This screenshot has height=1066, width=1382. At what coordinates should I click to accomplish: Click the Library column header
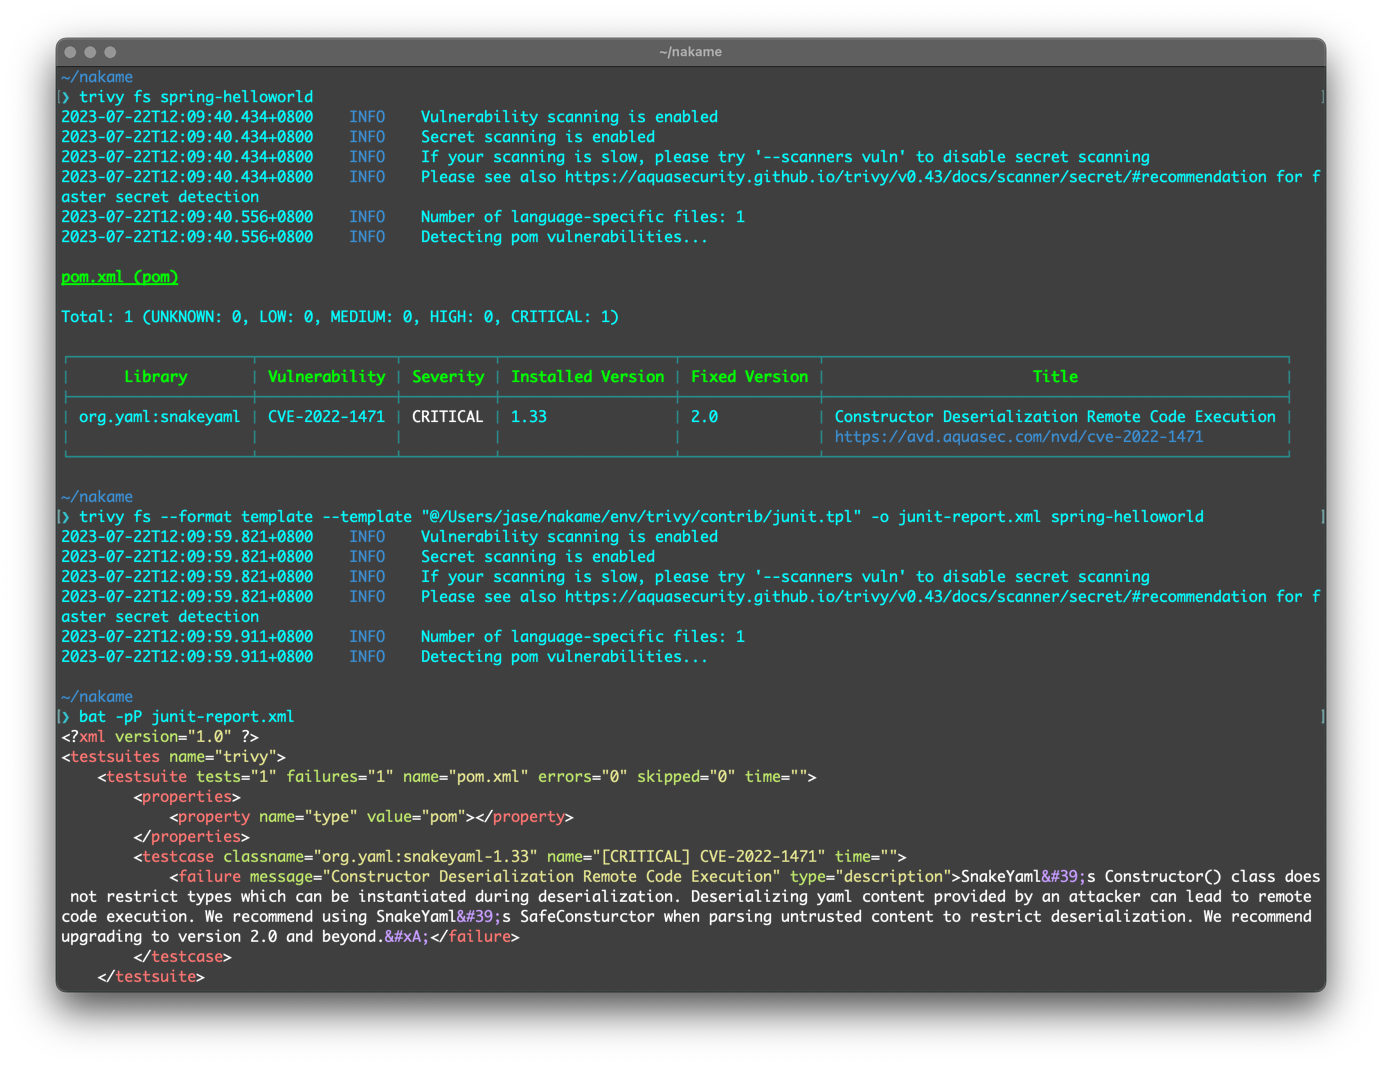155,377
